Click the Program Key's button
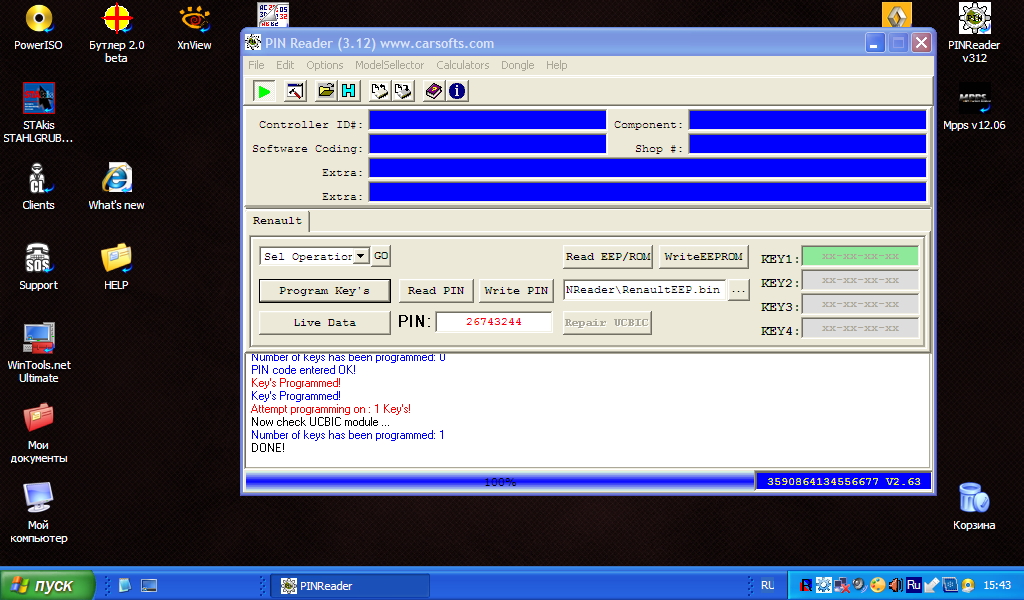The image size is (1024, 600). pos(325,291)
